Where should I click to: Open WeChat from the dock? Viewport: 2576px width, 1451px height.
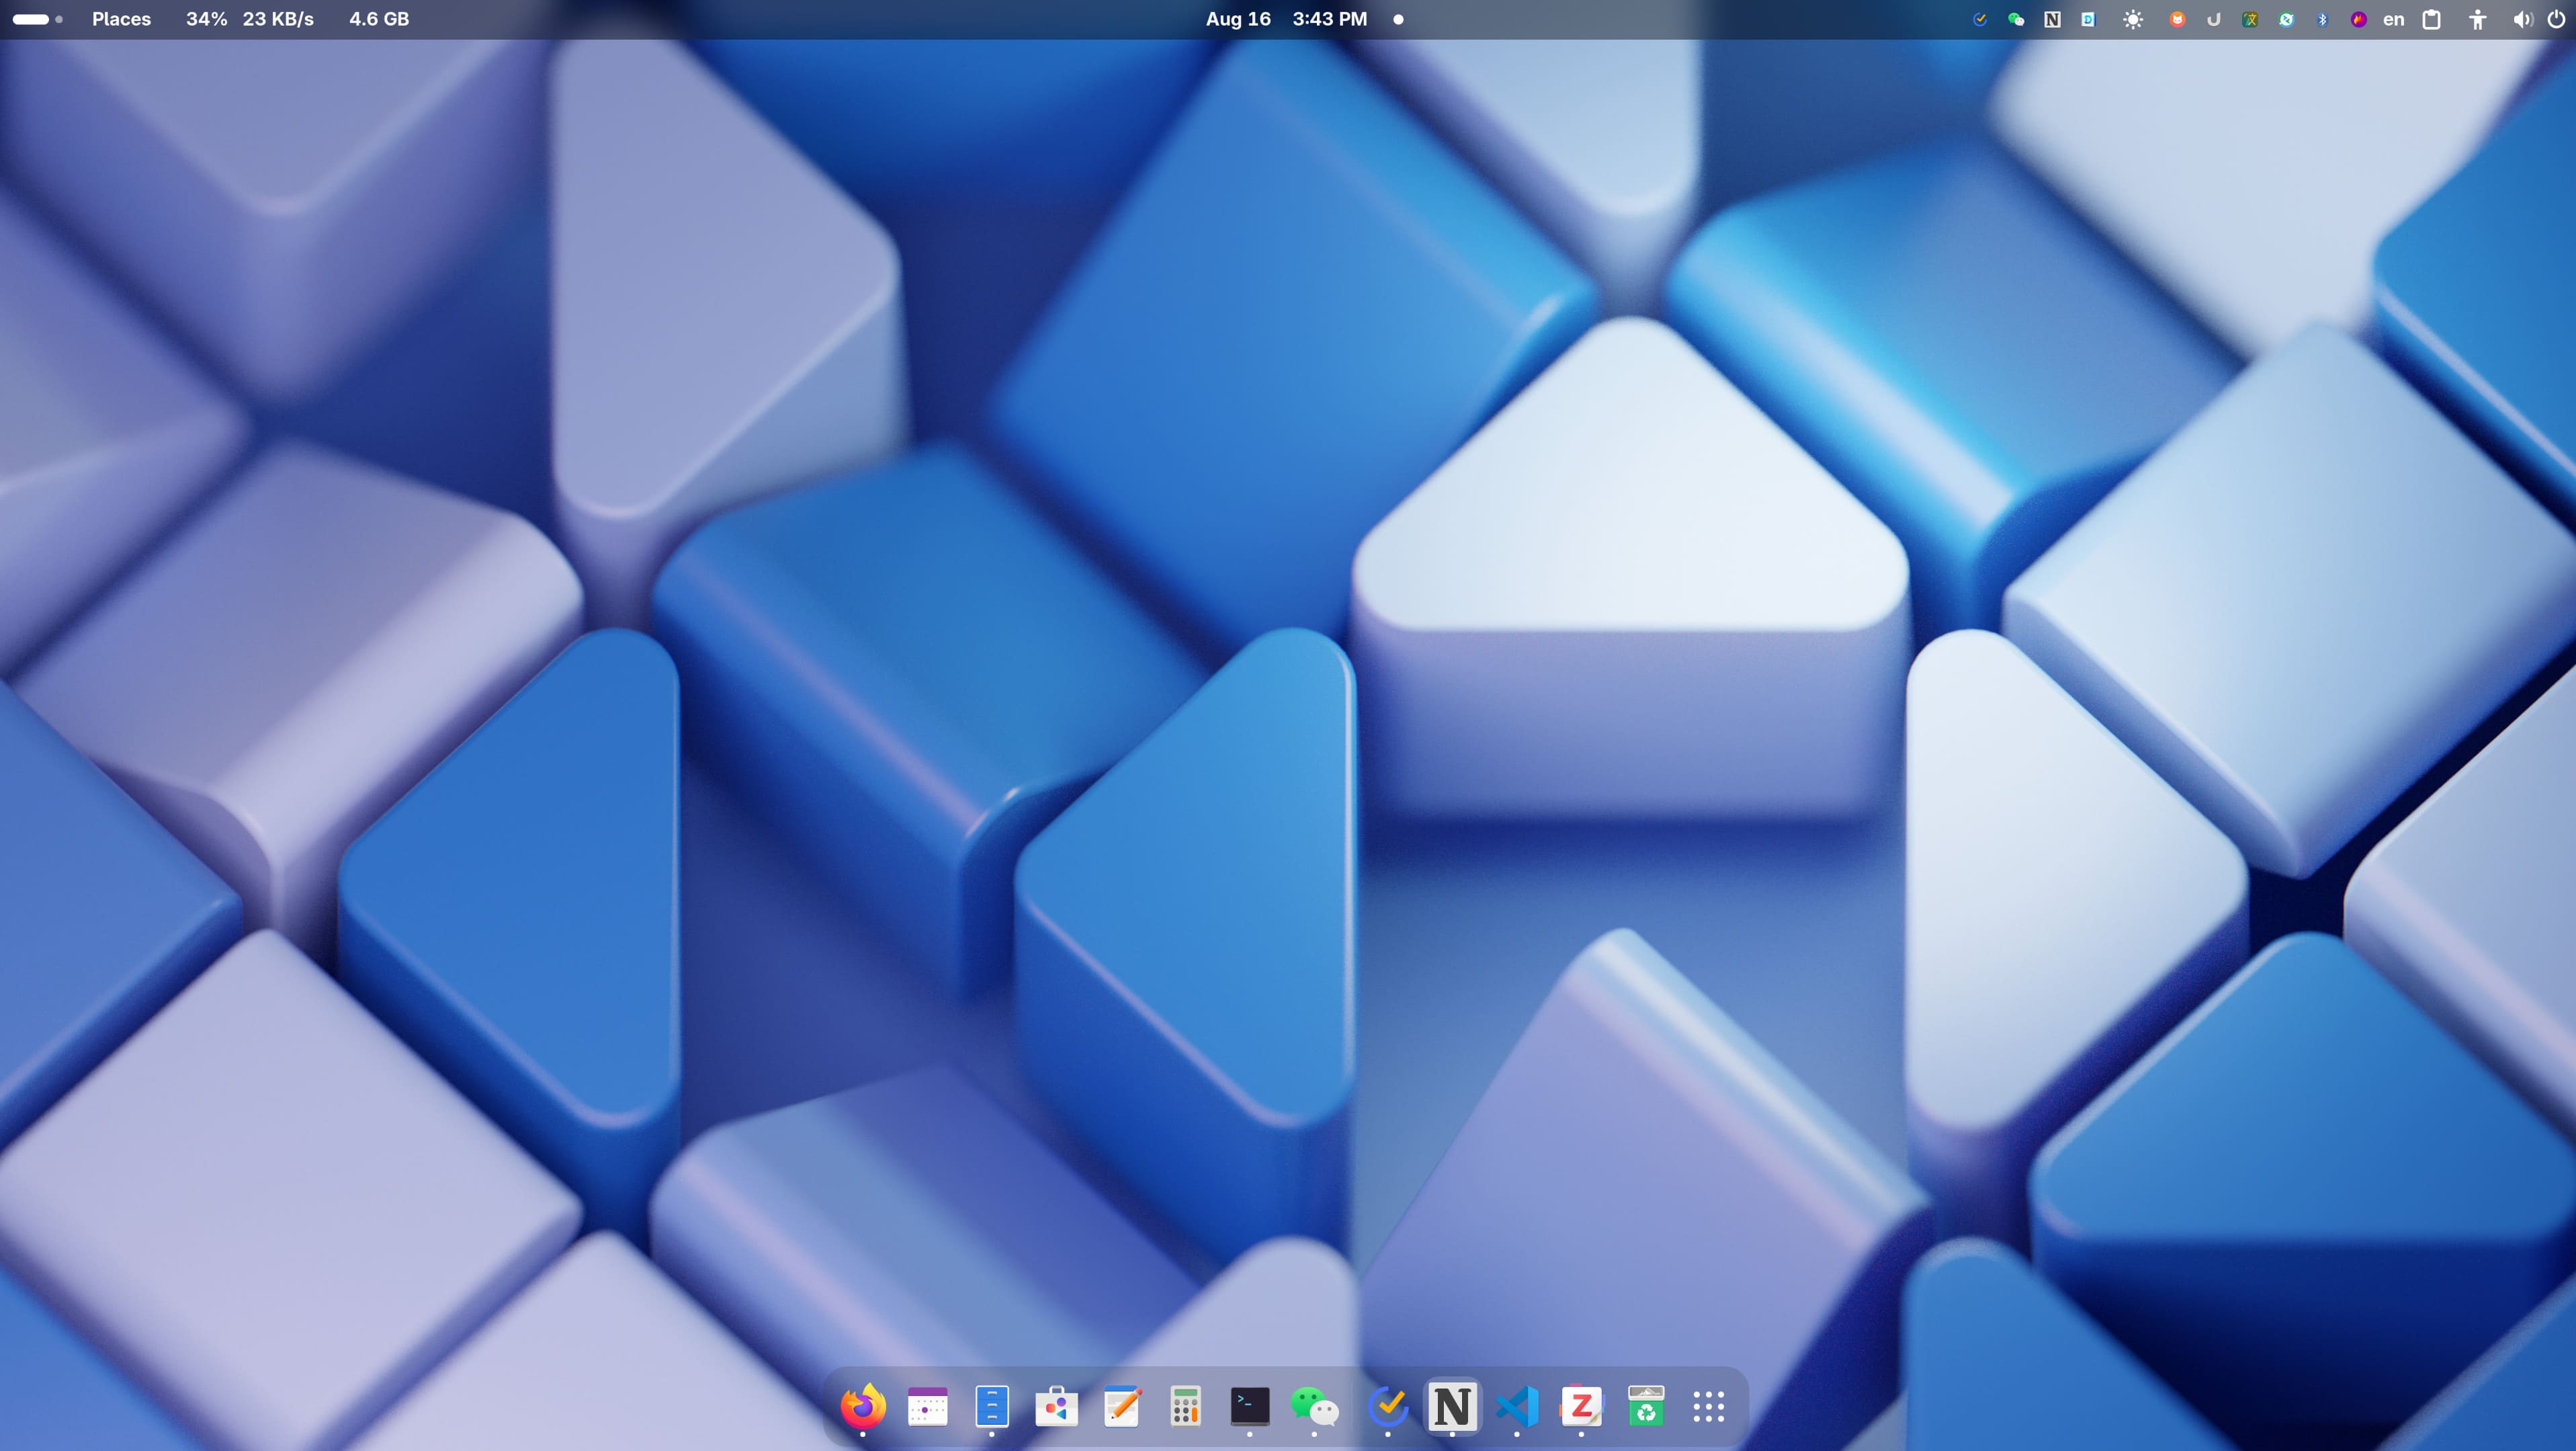pos(1314,1406)
